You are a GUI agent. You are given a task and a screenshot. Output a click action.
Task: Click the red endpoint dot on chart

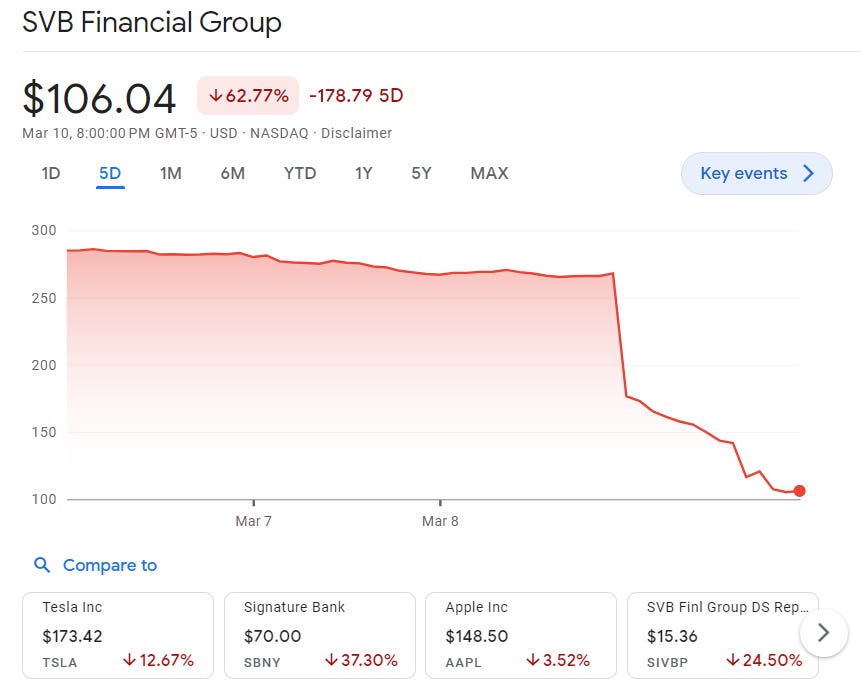799,491
